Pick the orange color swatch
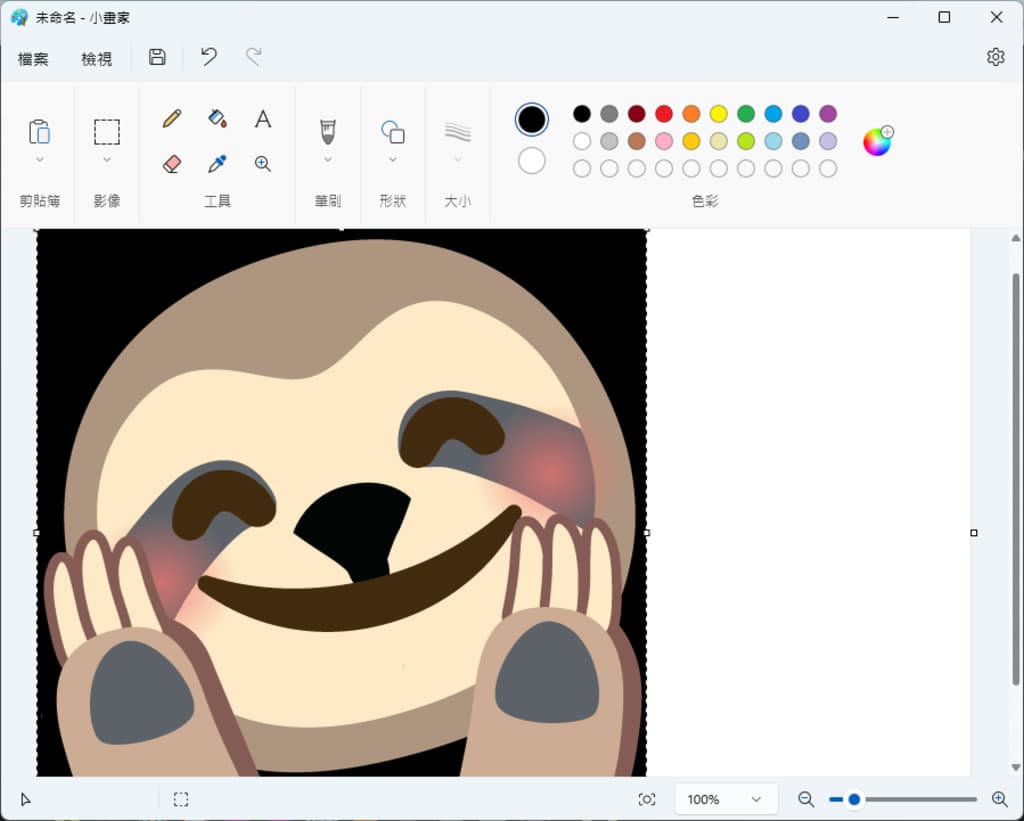This screenshot has height=821, width=1024. click(692, 114)
